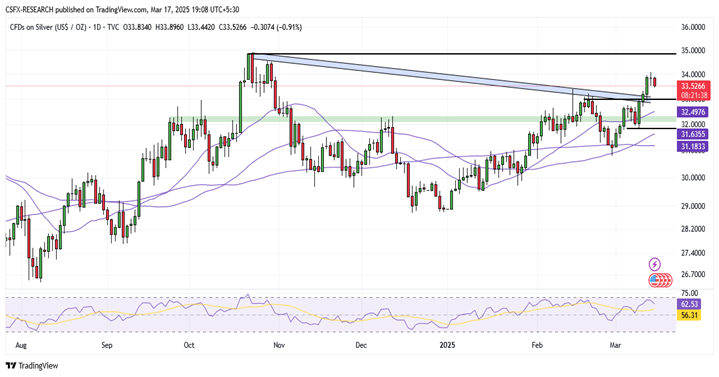
Task: Click the 75.00 RSI scale label
Action: tap(689, 293)
